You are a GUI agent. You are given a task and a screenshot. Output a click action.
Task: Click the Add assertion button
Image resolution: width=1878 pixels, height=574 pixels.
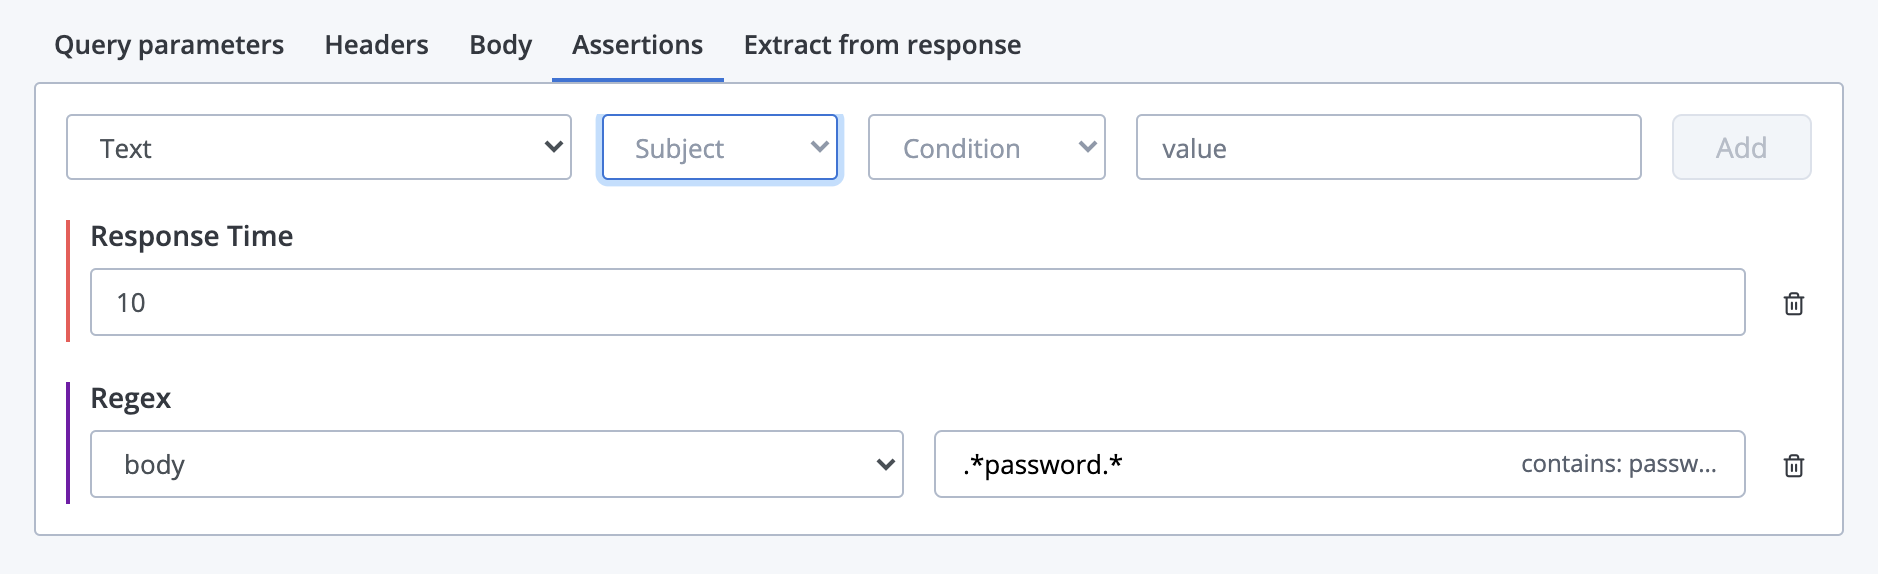click(1741, 148)
